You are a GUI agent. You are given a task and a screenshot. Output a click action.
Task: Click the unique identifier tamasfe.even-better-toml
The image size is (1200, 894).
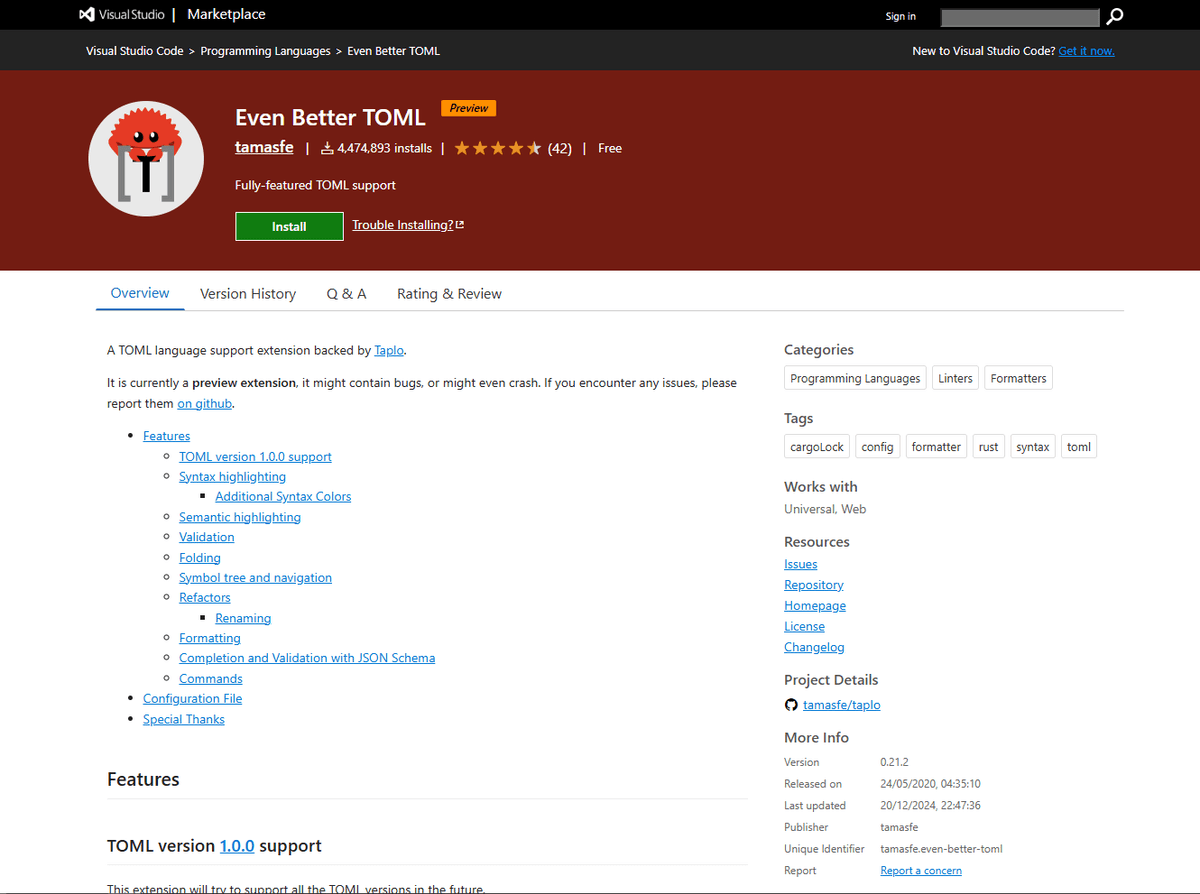(x=941, y=849)
